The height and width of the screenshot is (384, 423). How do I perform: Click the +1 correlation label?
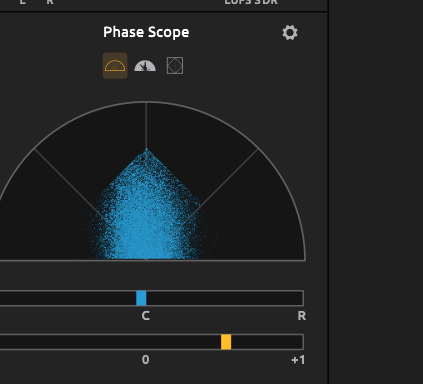[x=298, y=360]
